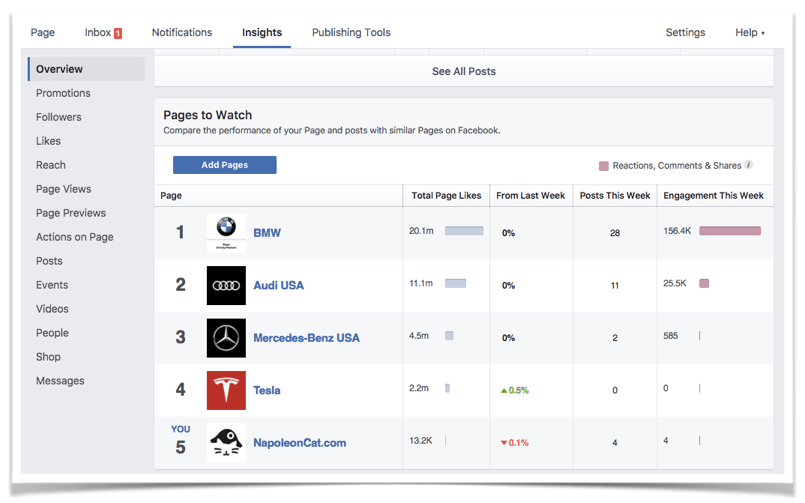Open Events insights section

(52, 285)
